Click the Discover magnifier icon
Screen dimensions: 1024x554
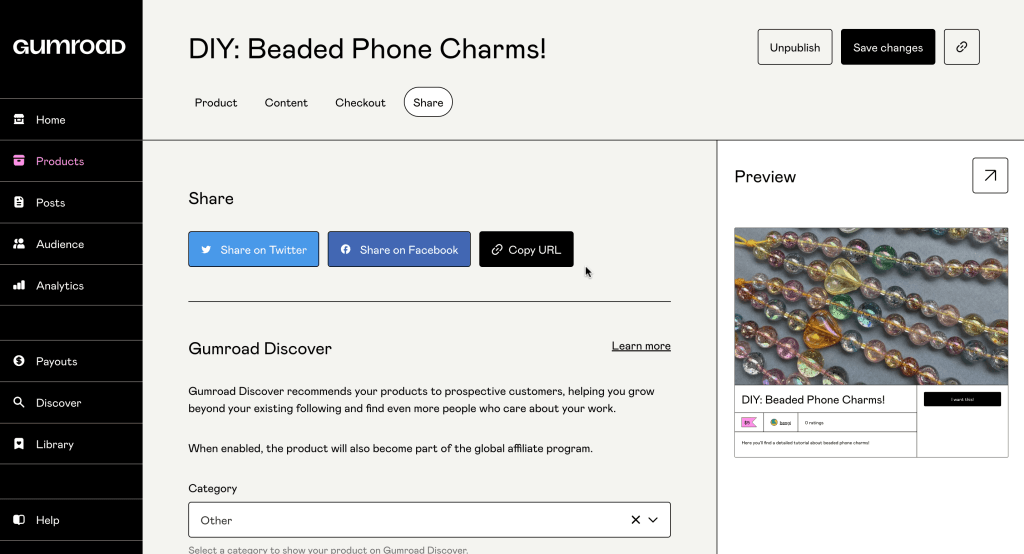pos(19,402)
